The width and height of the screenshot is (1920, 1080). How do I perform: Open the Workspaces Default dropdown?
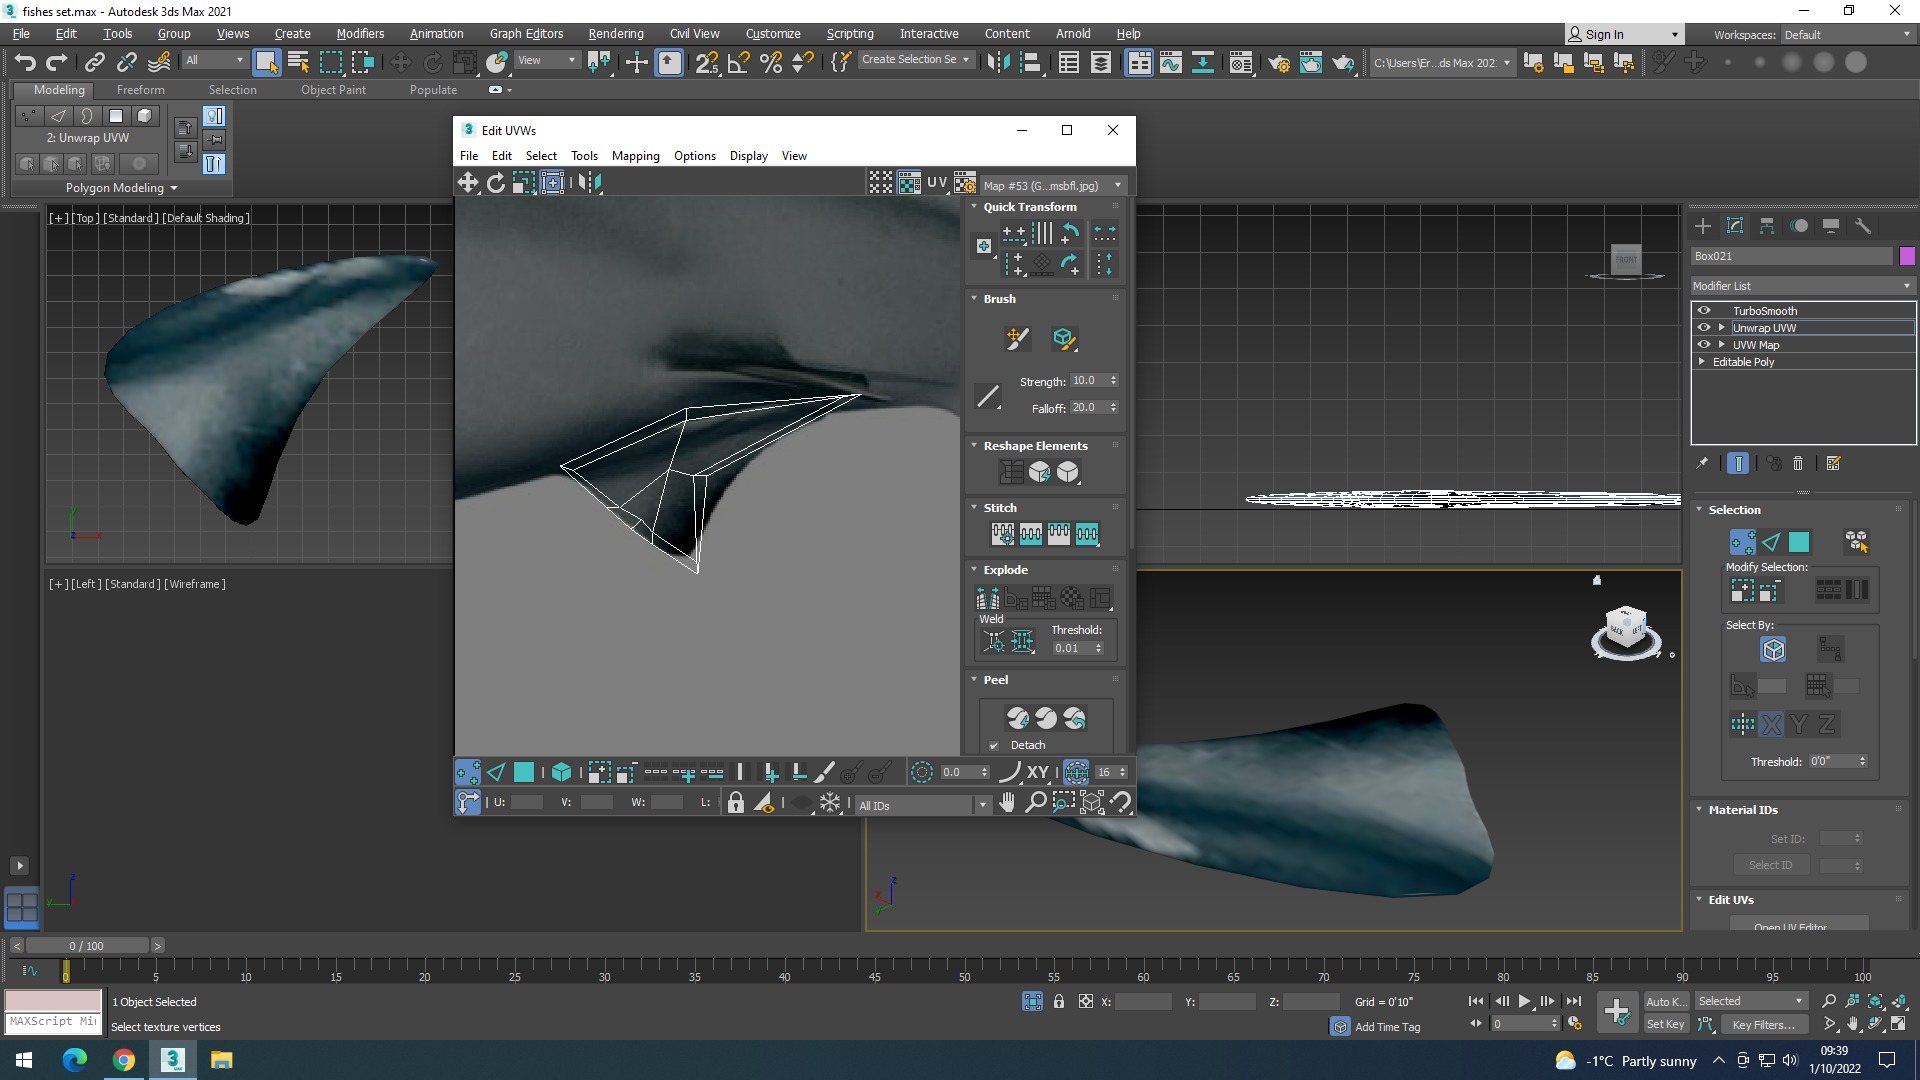click(x=1847, y=35)
